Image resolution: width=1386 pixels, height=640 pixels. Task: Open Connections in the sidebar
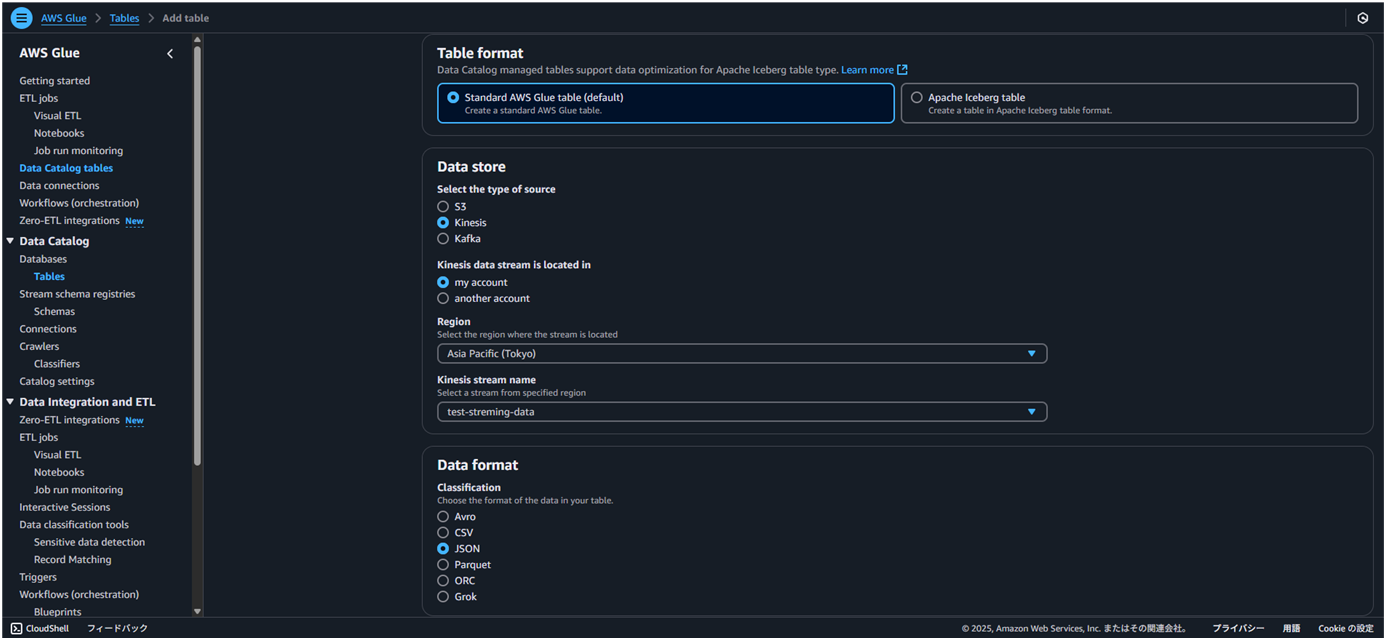click(48, 329)
